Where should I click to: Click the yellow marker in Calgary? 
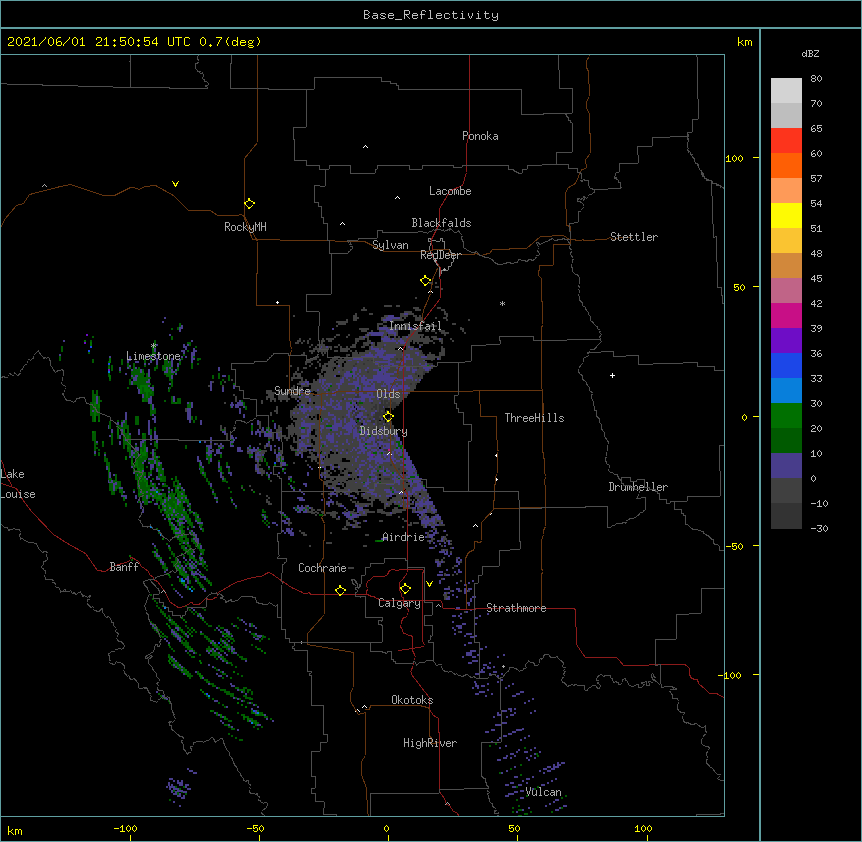[x=405, y=589]
